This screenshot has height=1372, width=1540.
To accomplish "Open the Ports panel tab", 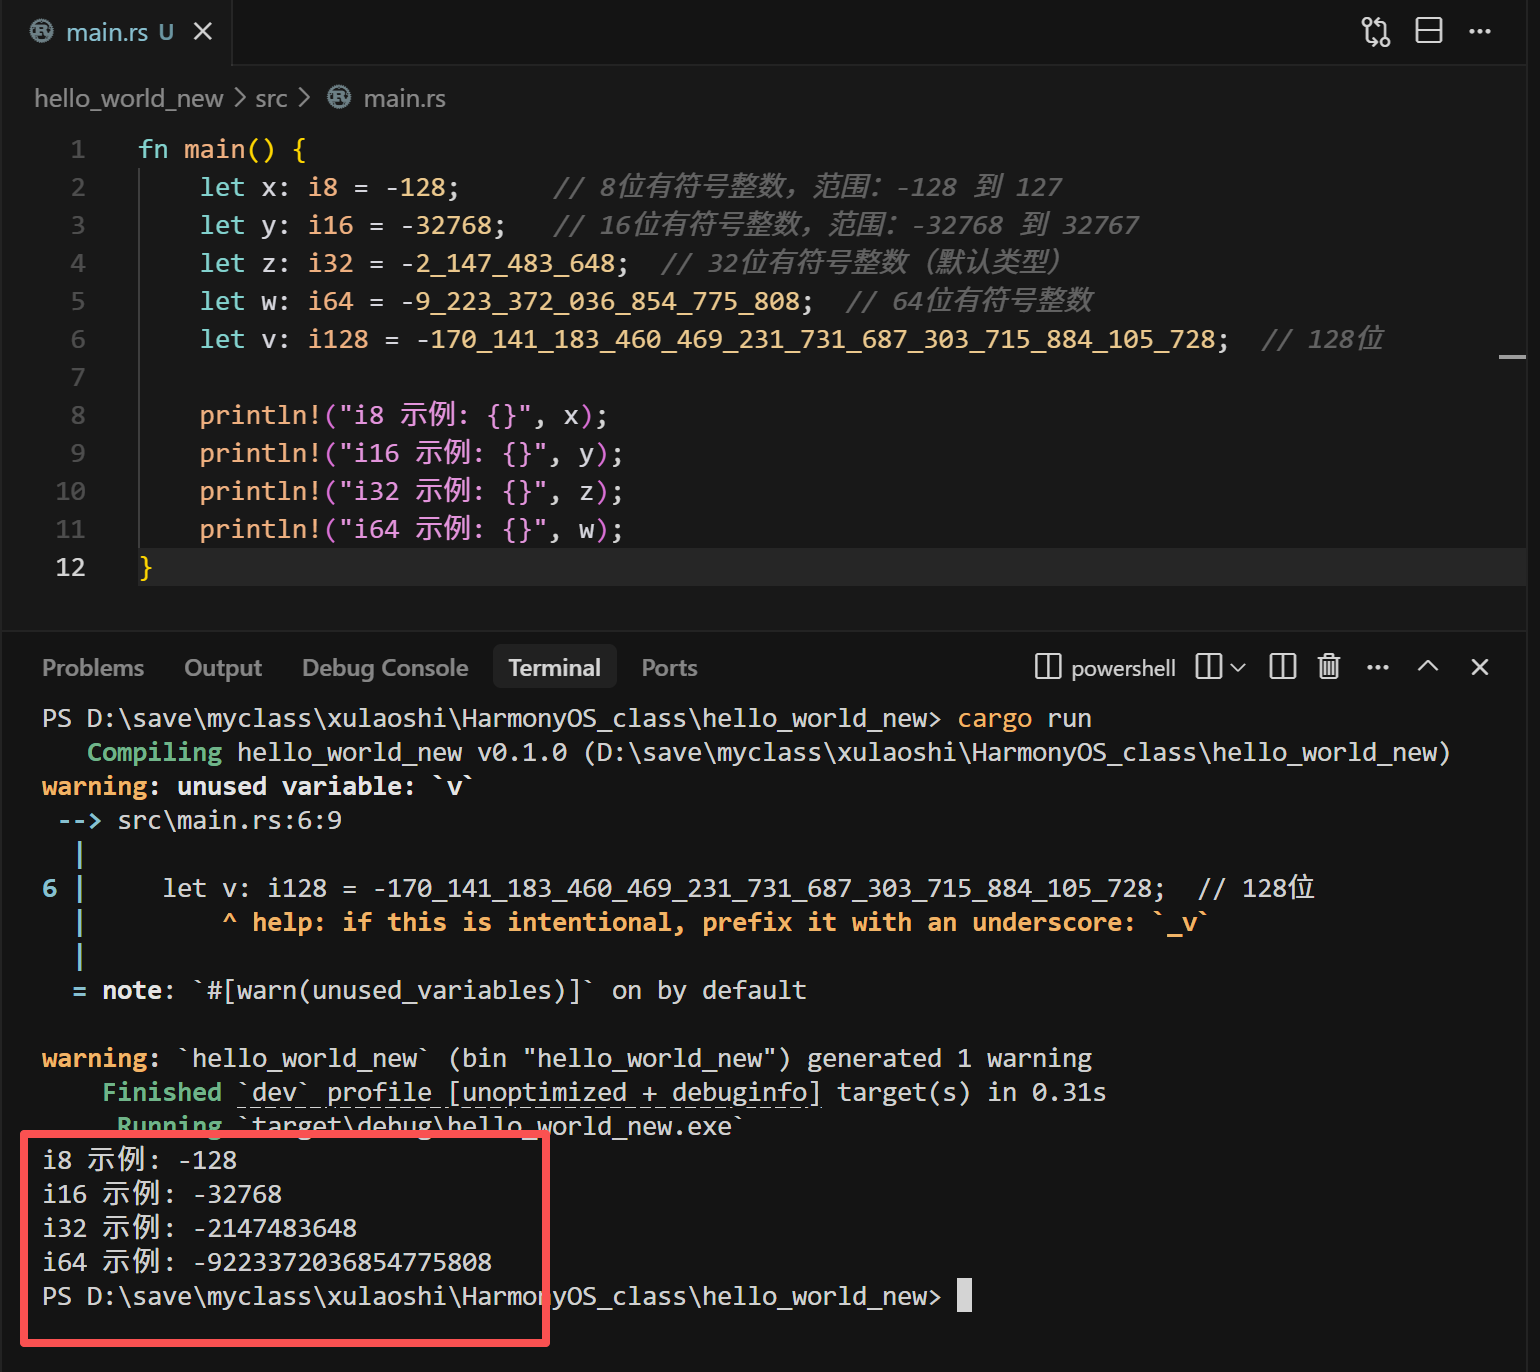I will pos(669,668).
